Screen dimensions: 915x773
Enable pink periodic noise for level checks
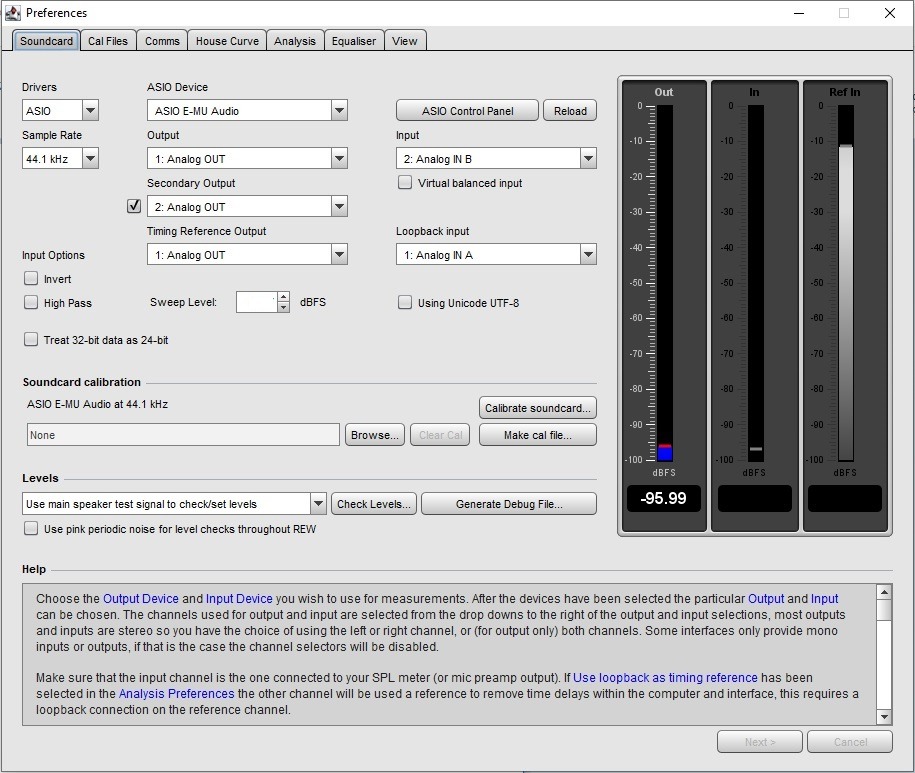(31, 529)
